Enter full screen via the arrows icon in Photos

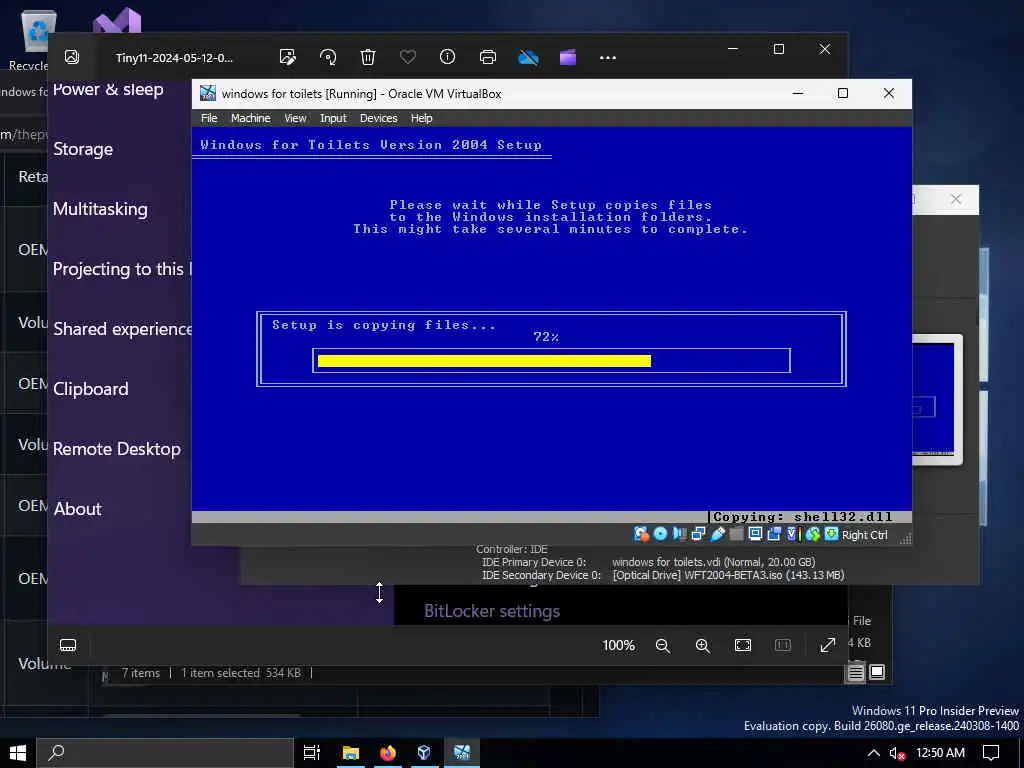click(828, 645)
